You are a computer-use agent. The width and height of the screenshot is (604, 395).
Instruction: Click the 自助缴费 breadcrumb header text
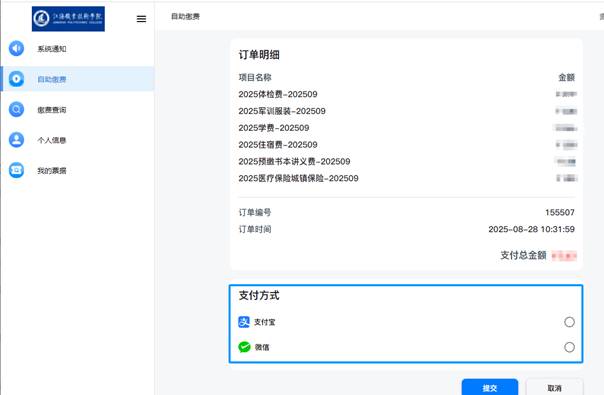(x=185, y=16)
